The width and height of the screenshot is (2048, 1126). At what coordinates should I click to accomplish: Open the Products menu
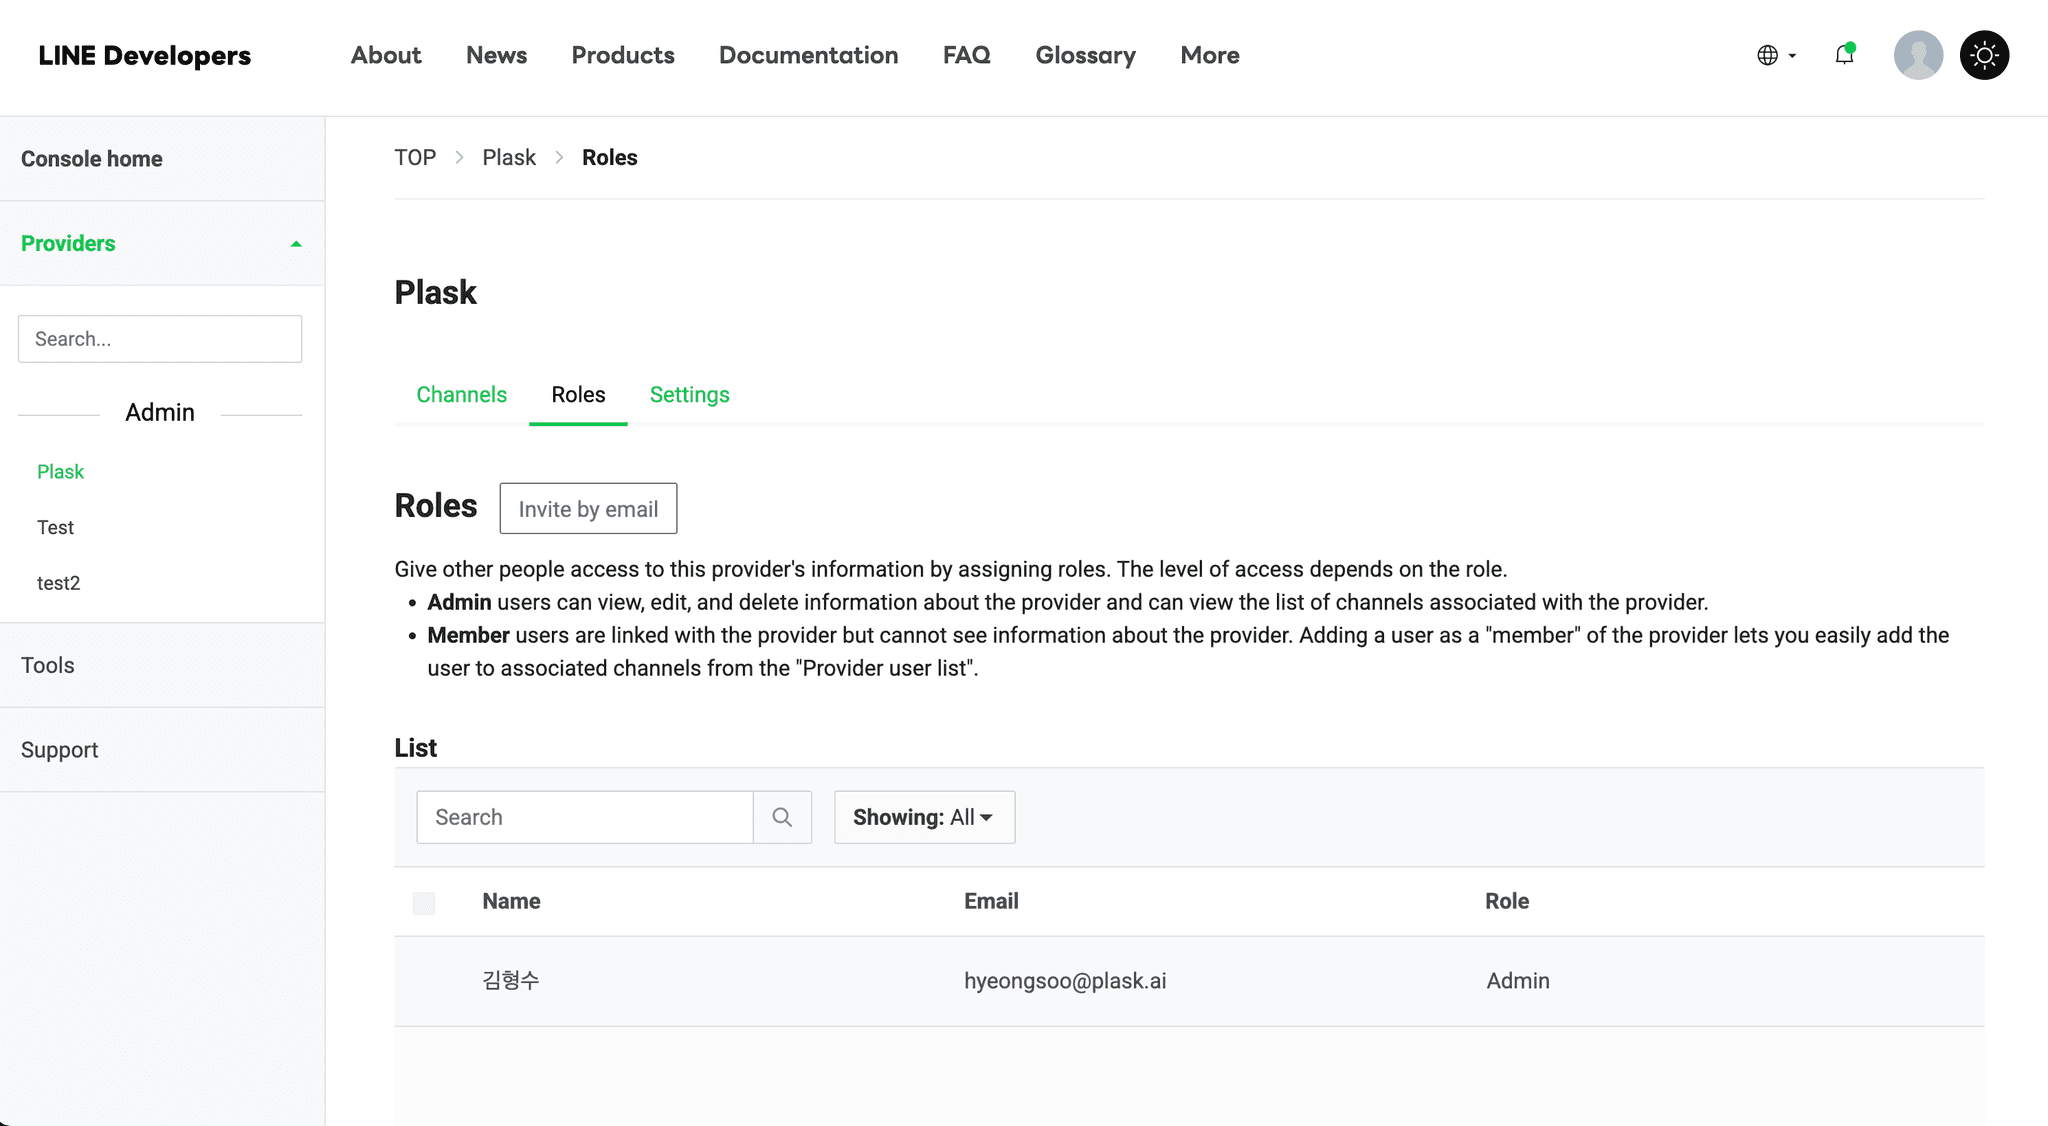point(623,55)
